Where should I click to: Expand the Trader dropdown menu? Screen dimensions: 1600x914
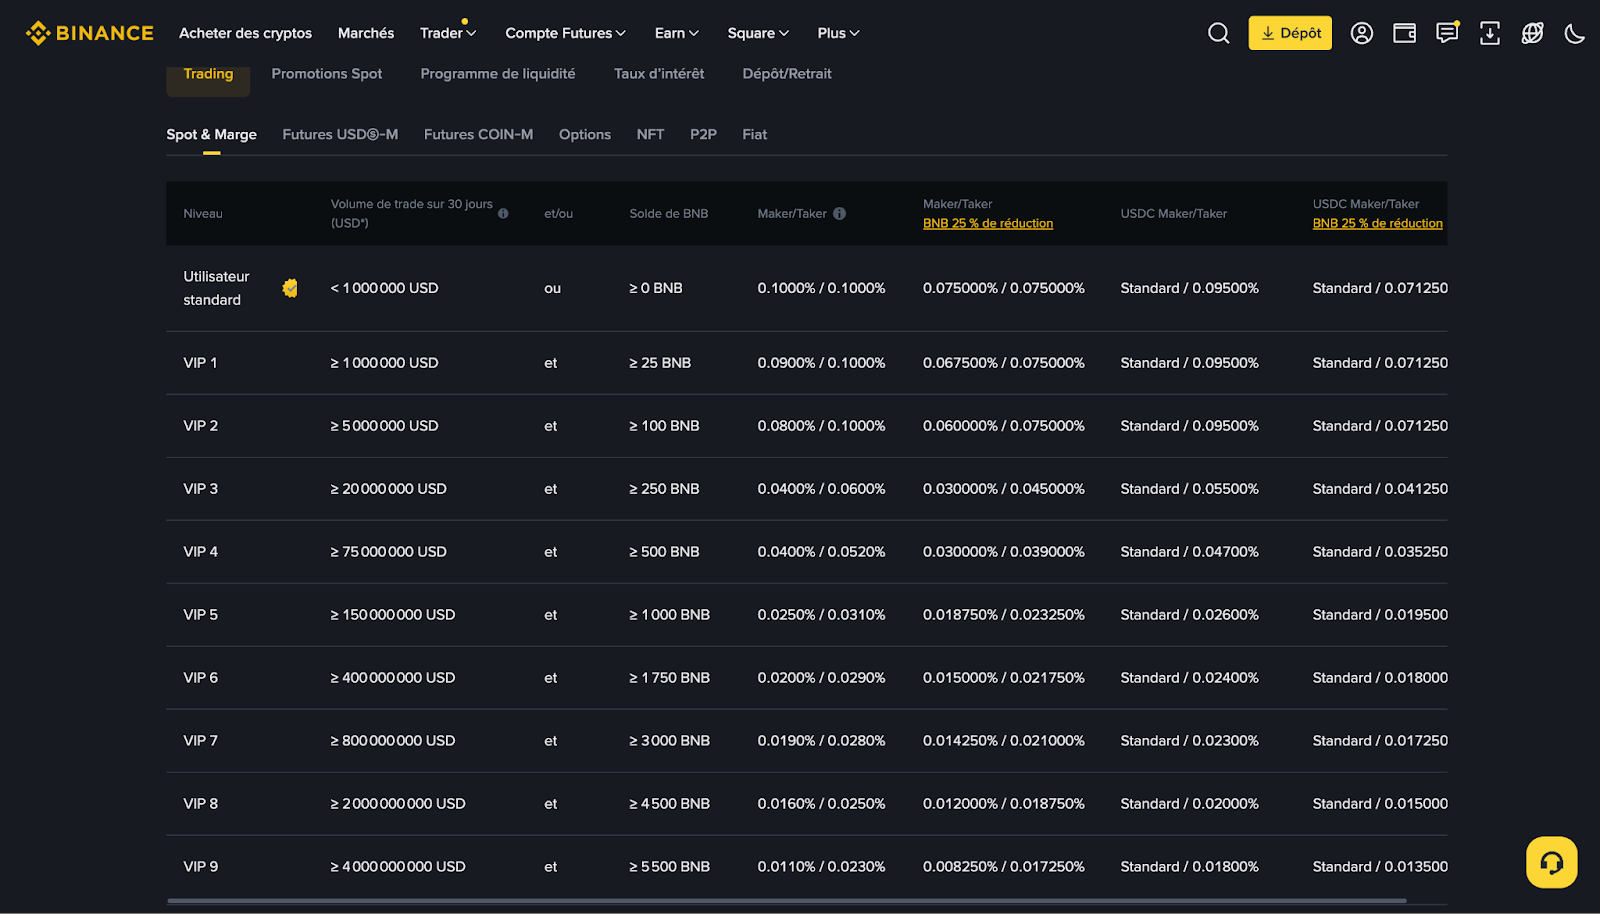pos(447,33)
